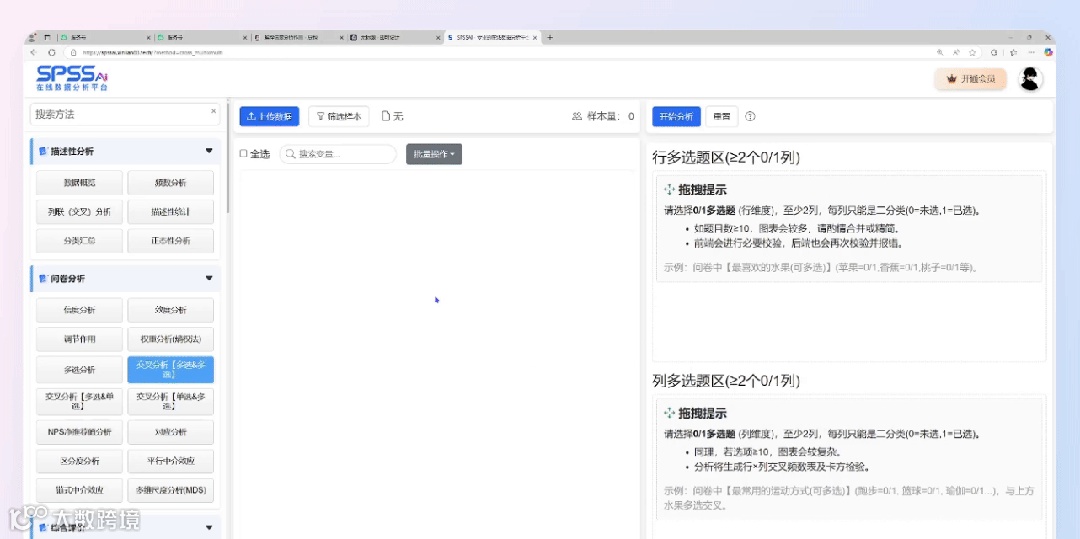Select the 数据概览 method
Viewport: 1080px width, 539px height.
click(x=79, y=183)
